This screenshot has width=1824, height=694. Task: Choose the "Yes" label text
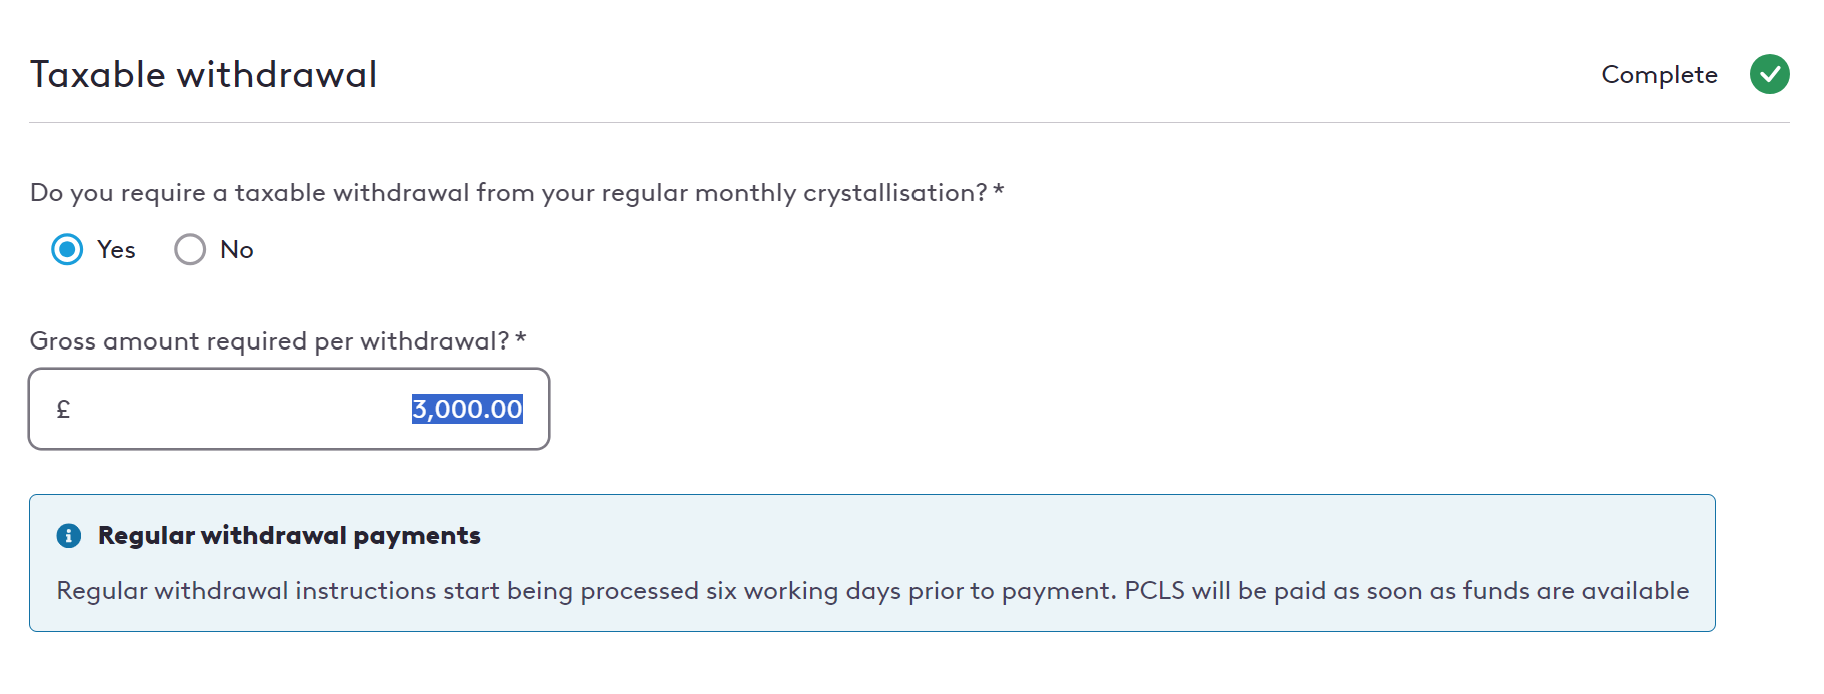[116, 250]
